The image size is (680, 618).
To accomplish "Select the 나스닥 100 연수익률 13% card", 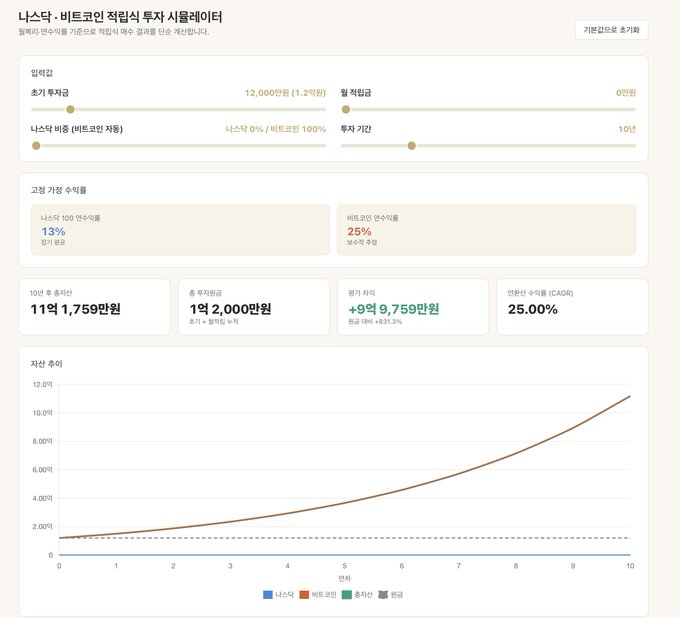I will click(x=180, y=230).
